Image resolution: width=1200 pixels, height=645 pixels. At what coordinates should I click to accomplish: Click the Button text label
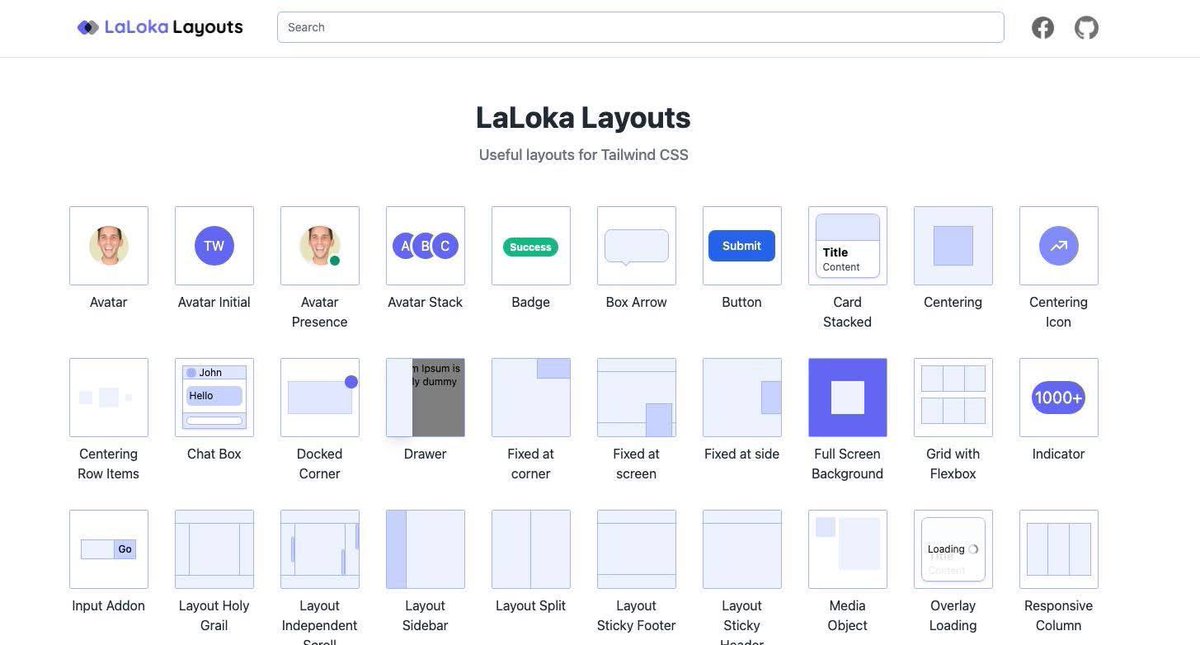(742, 302)
